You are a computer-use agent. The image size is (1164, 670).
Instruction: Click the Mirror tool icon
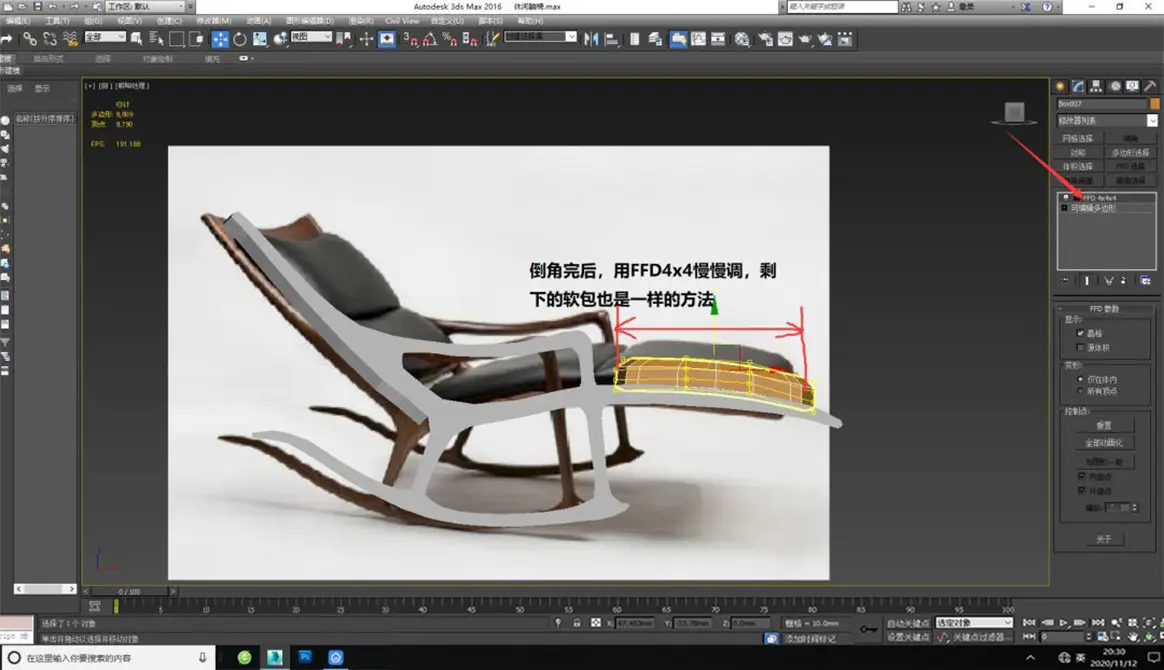click(x=591, y=39)
